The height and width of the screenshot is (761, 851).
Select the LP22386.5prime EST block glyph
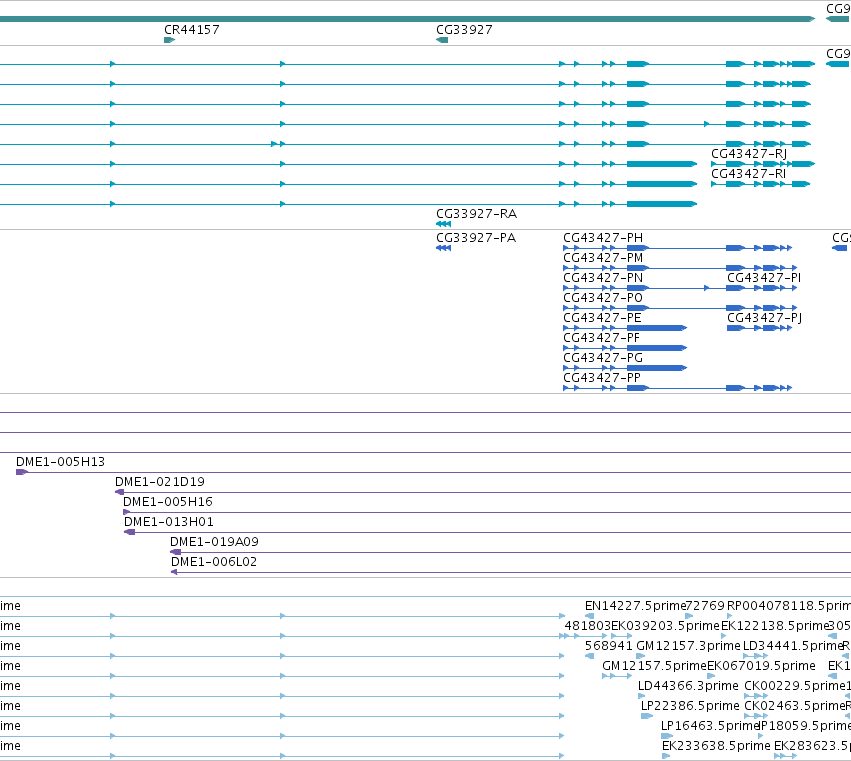(x=647, y=716)
